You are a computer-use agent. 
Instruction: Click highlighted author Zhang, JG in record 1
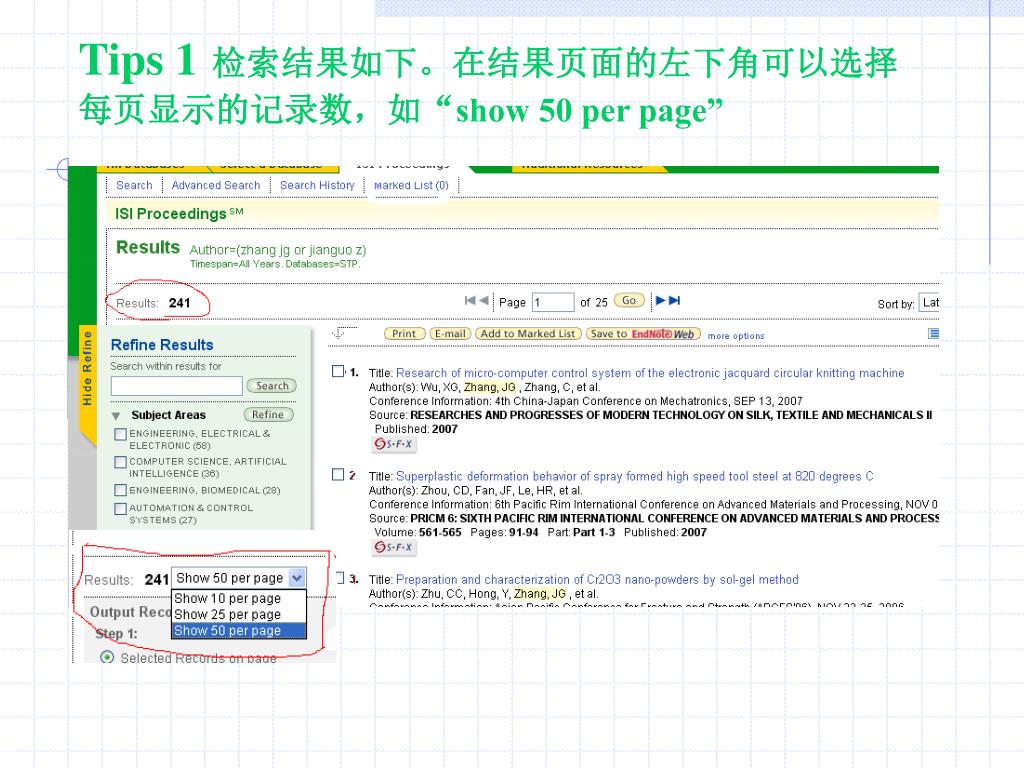pyautogui.click(x=489, y=387)
